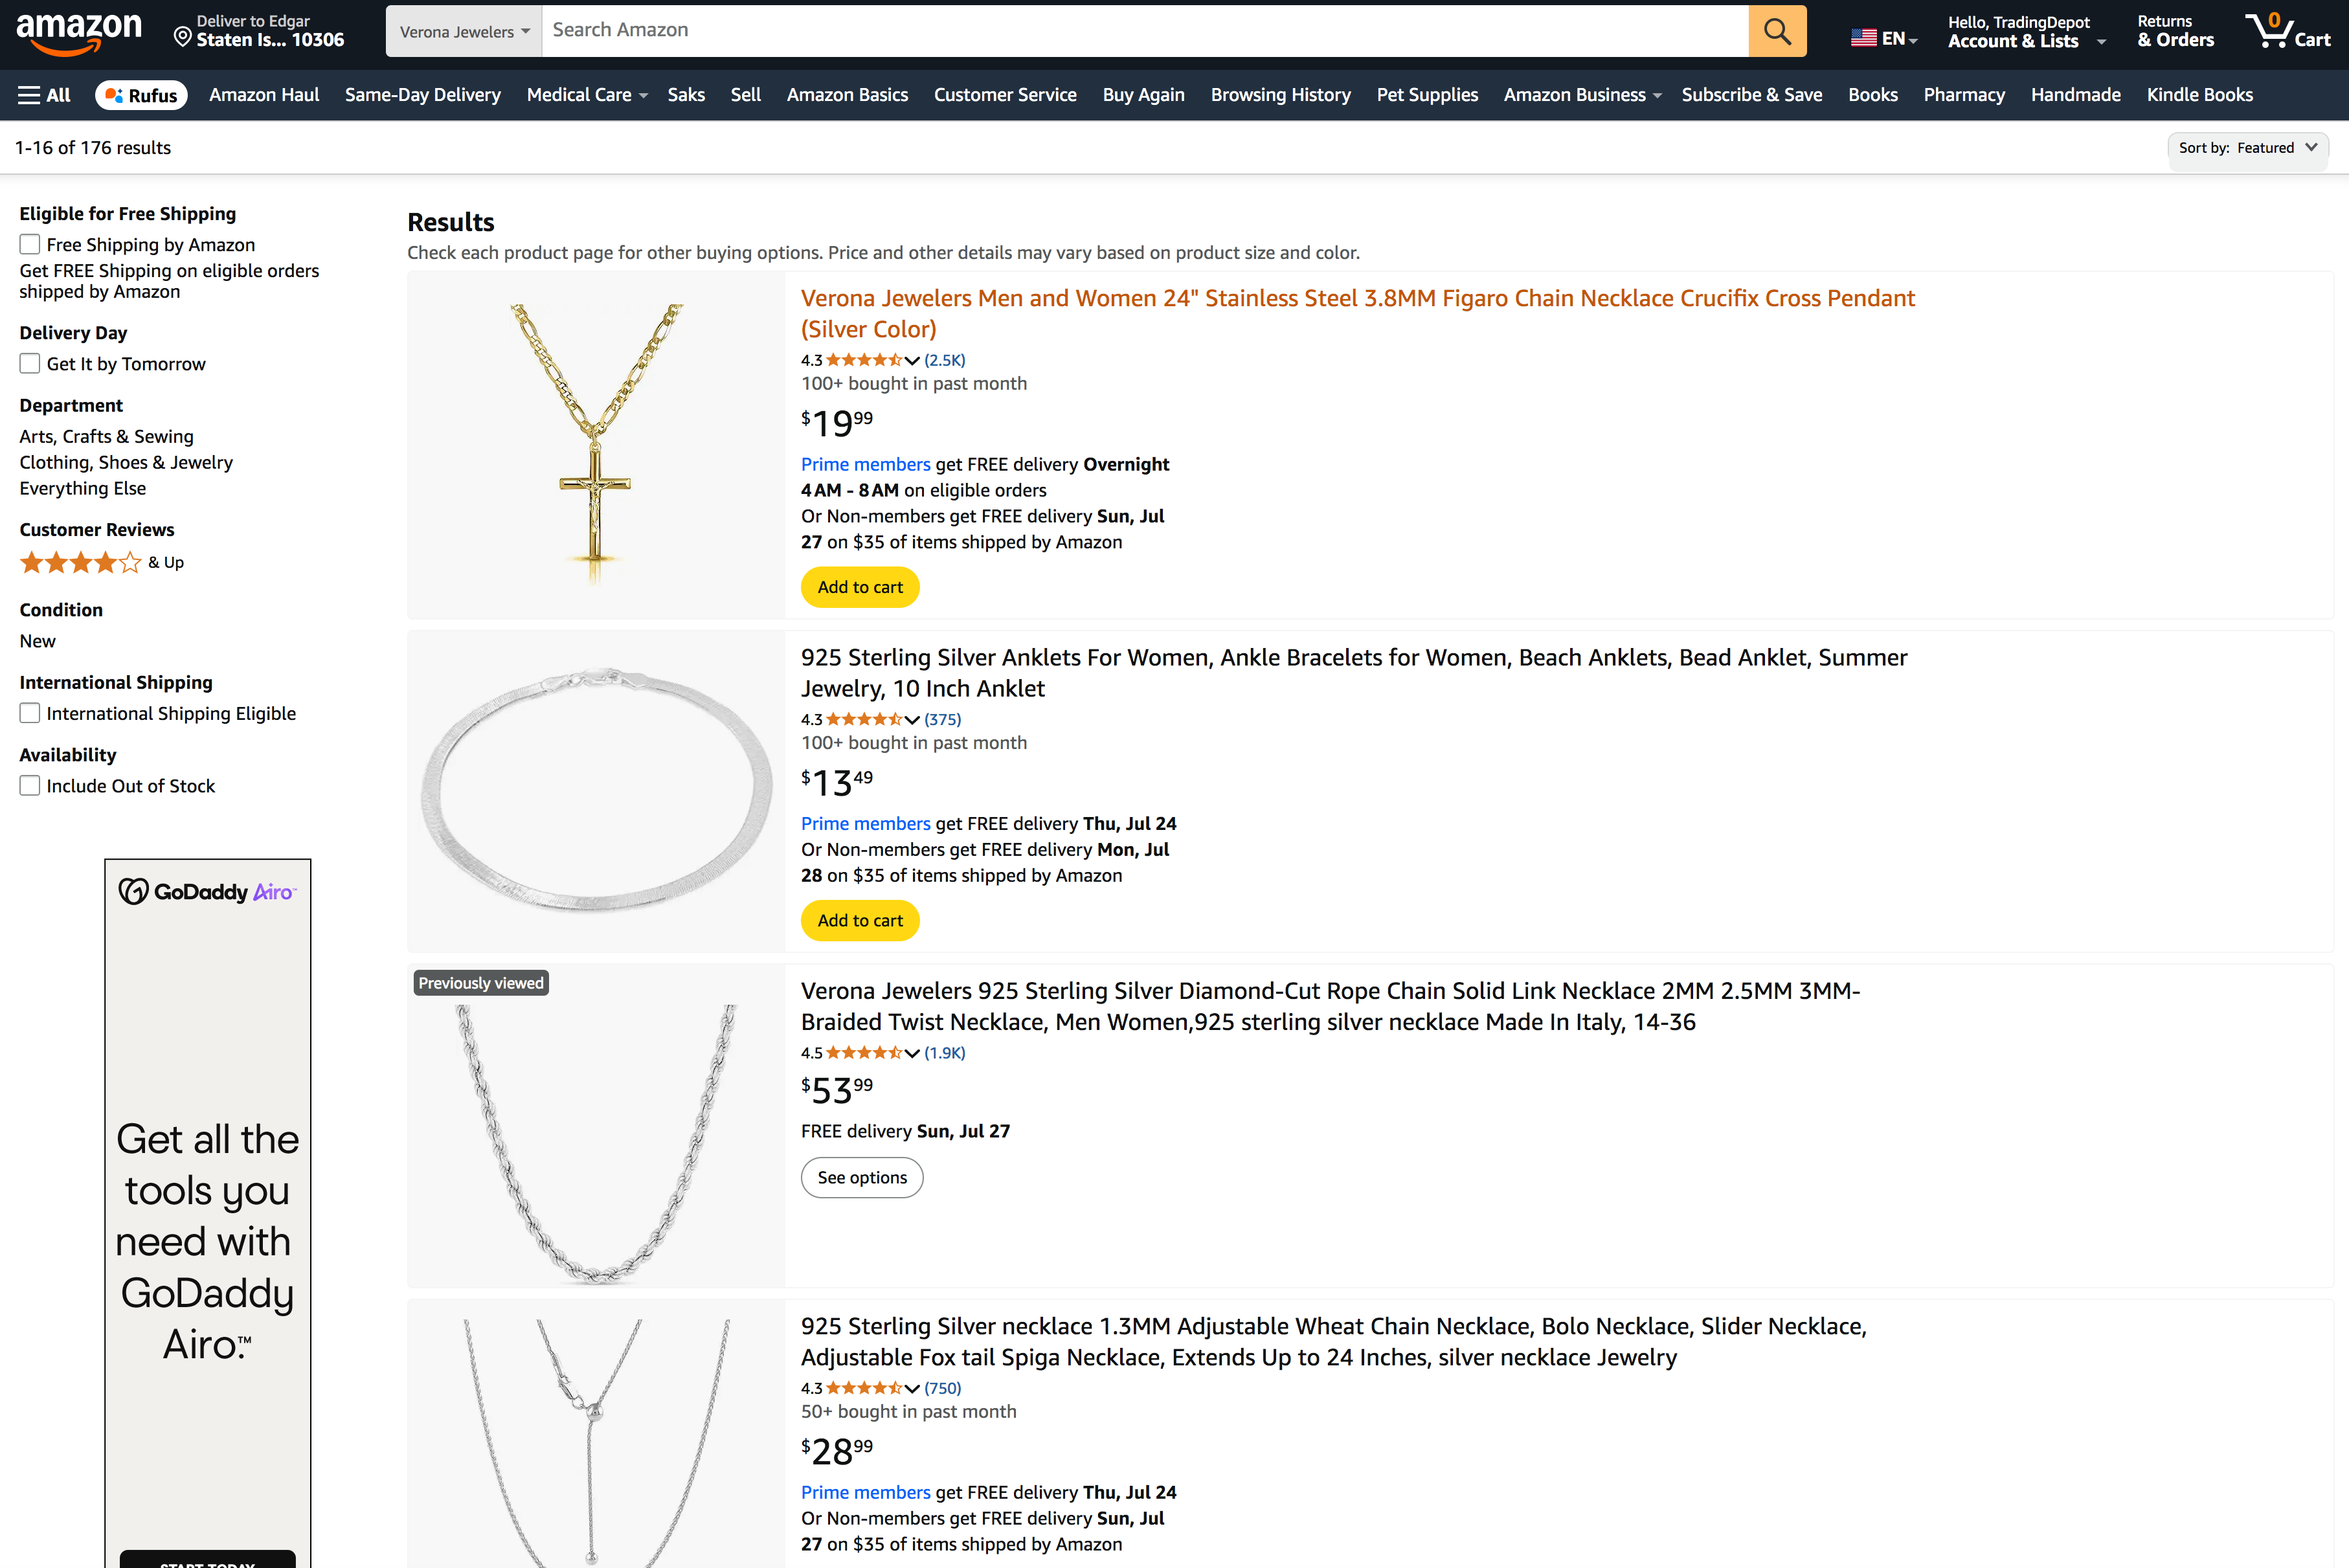Click the Amazon logo
The width and height of the screenshot is (2349, 1568).
point(79,31)
